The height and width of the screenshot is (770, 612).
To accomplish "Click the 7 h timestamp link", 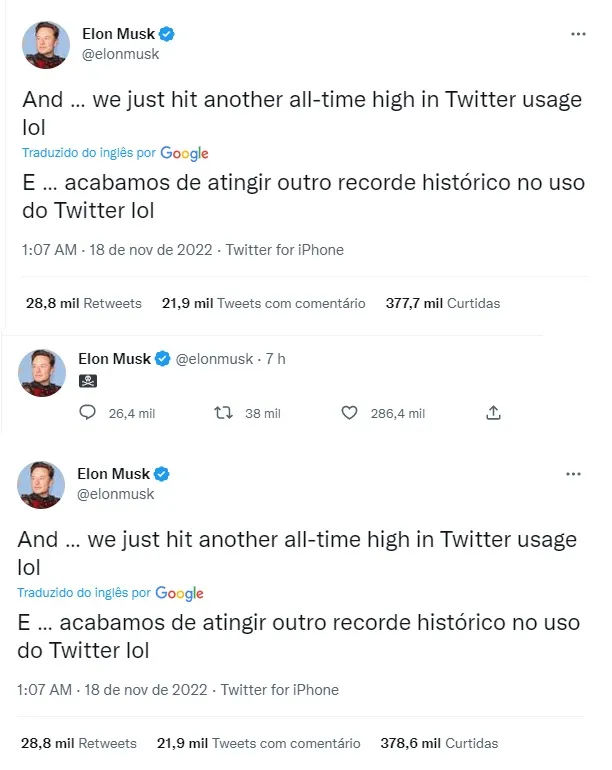I will [275, 359].
